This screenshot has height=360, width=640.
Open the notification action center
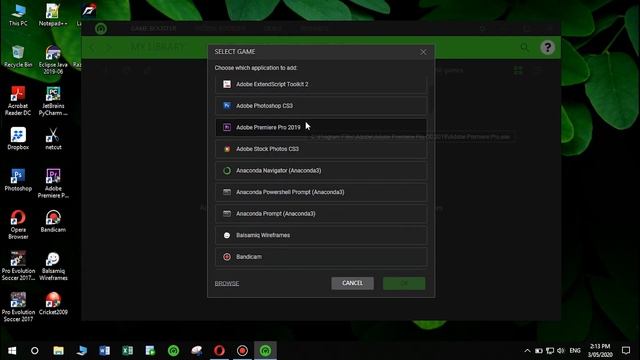(x=626, y=351)
